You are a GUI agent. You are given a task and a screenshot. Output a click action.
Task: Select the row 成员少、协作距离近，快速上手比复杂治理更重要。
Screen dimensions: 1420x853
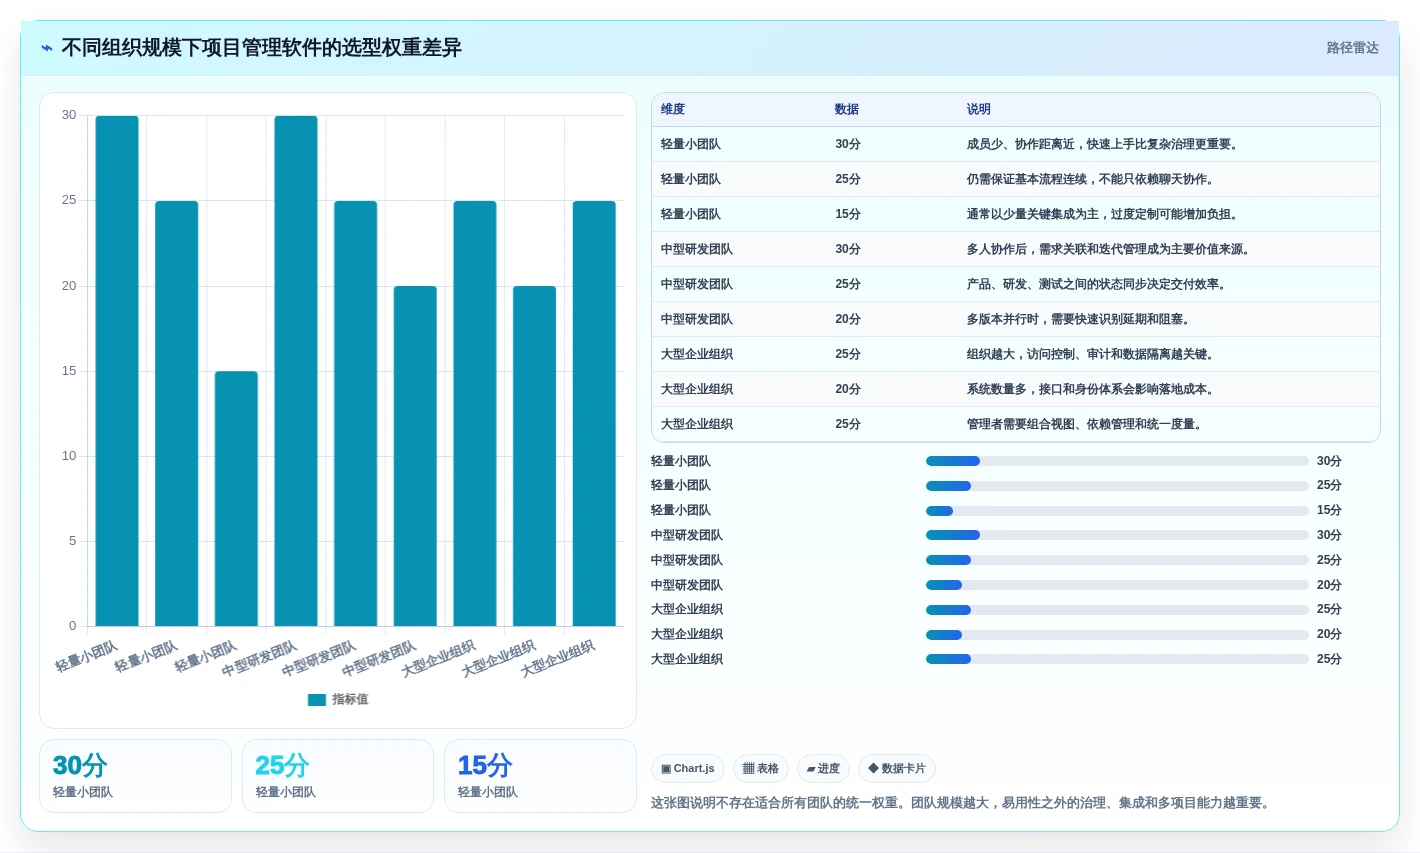click(1016, 145)
